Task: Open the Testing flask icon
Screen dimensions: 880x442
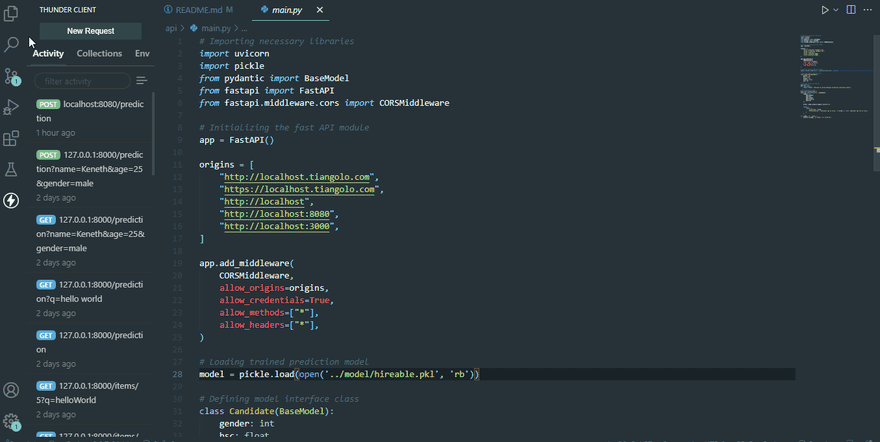Action: [x=11, y=169]
